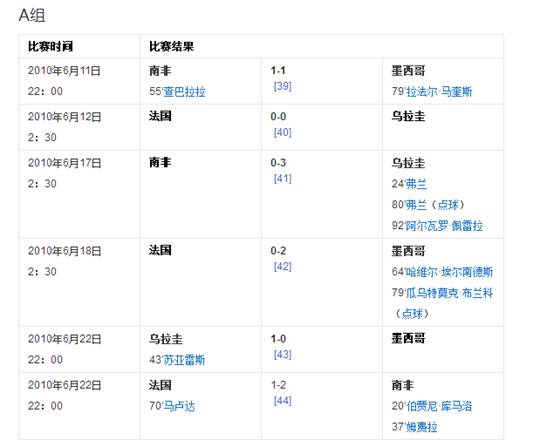Open the 阿尔瓦罗·佩雷拉 player link

444,225
